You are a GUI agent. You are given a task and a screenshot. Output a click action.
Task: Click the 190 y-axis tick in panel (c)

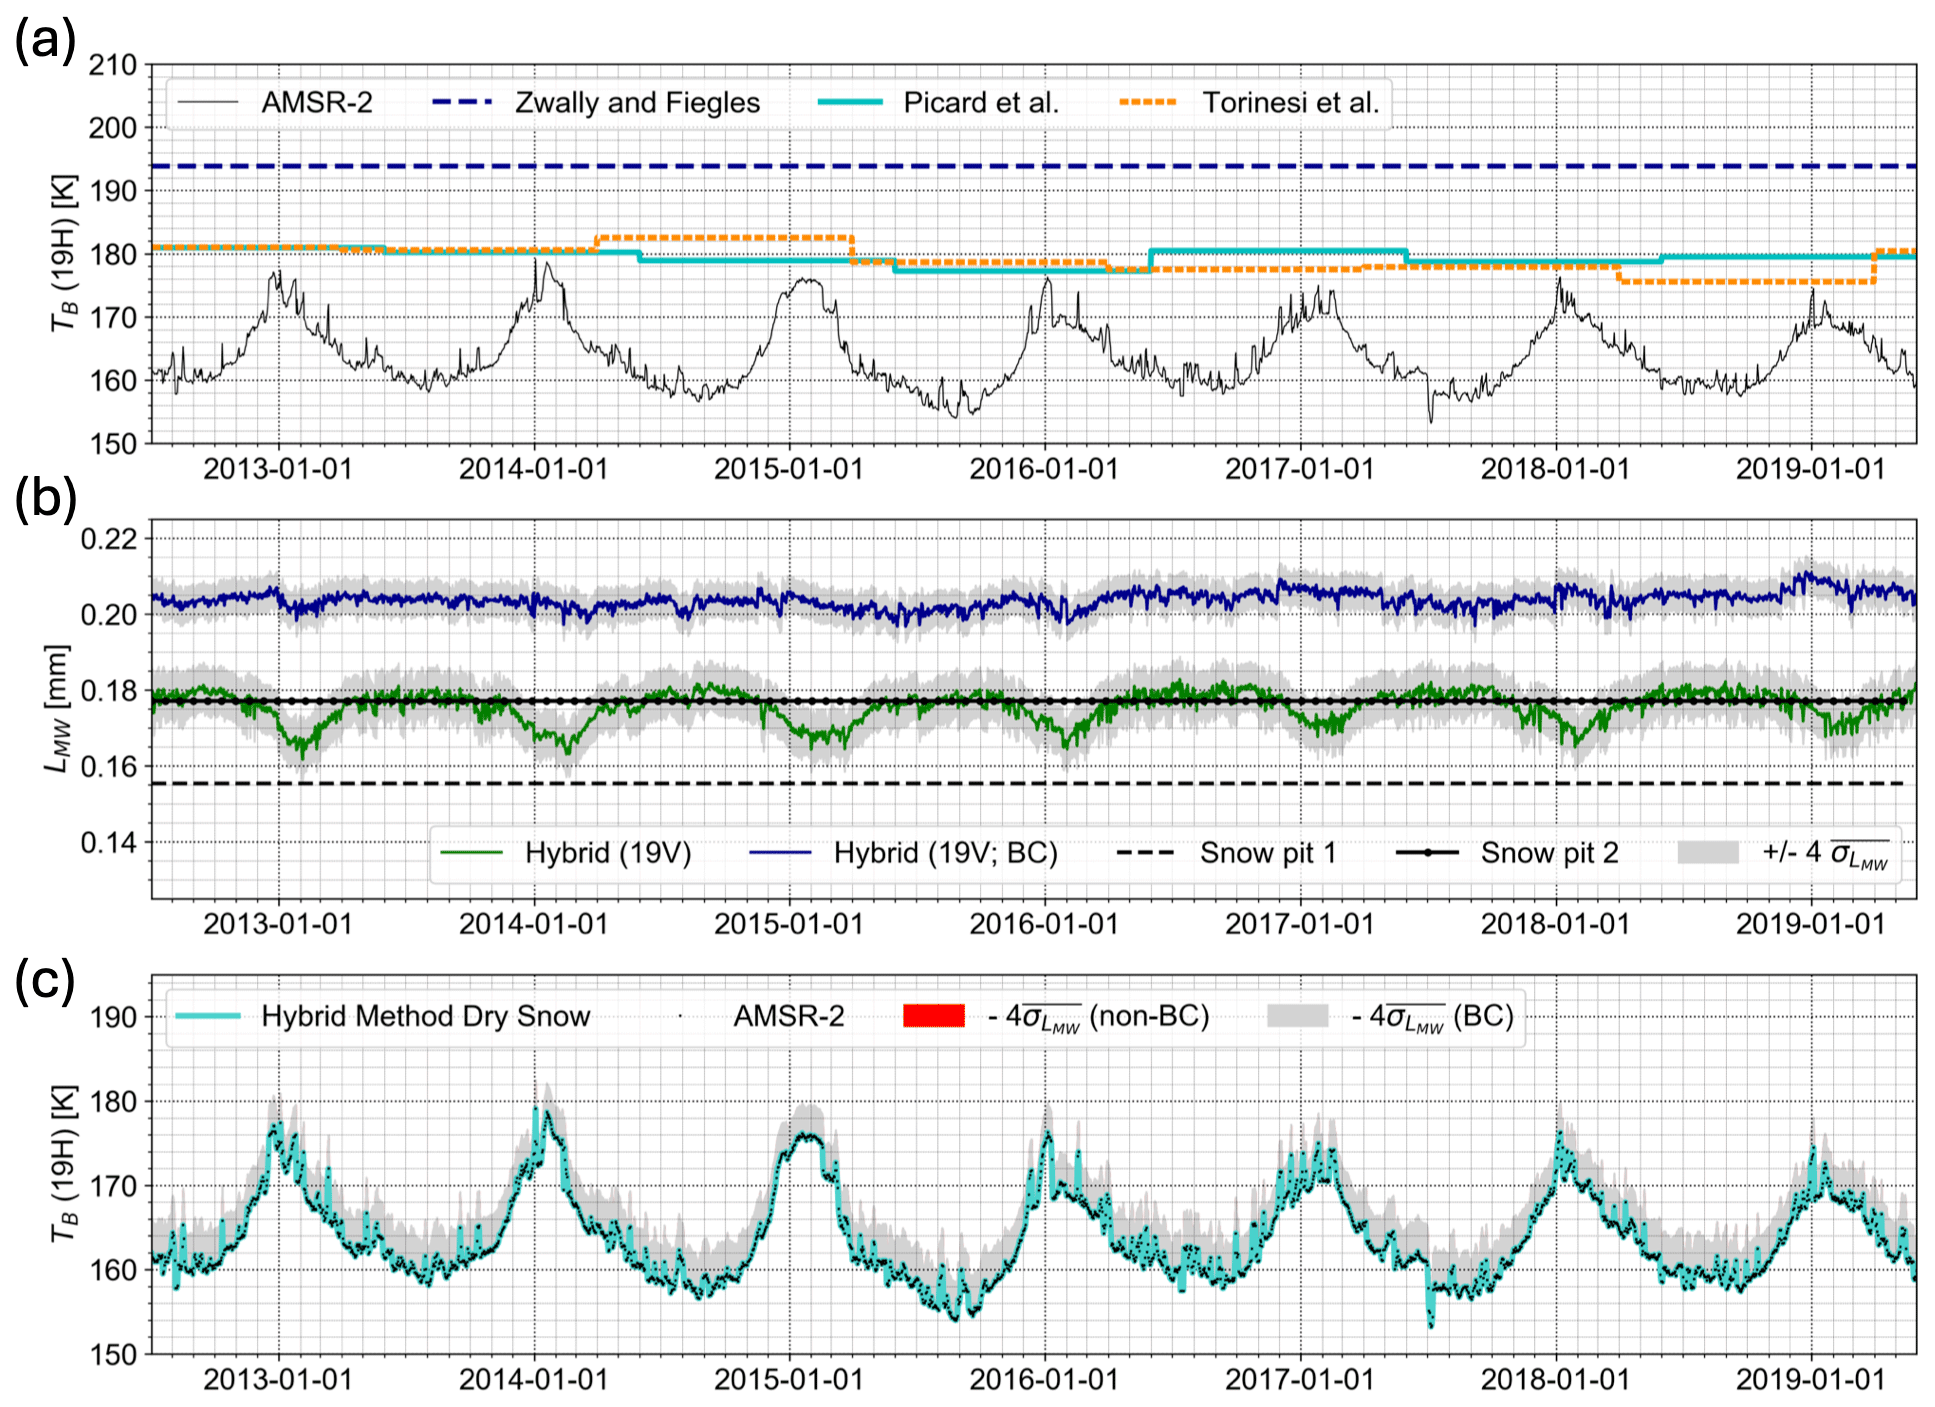pos(113,1017)
